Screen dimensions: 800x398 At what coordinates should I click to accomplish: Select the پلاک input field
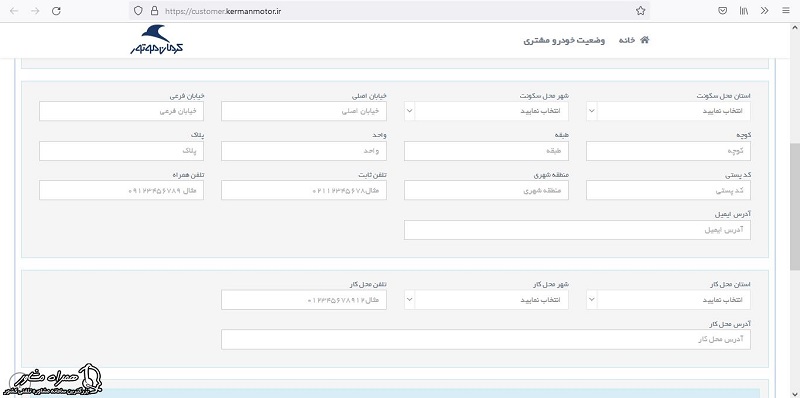[121, 151]
